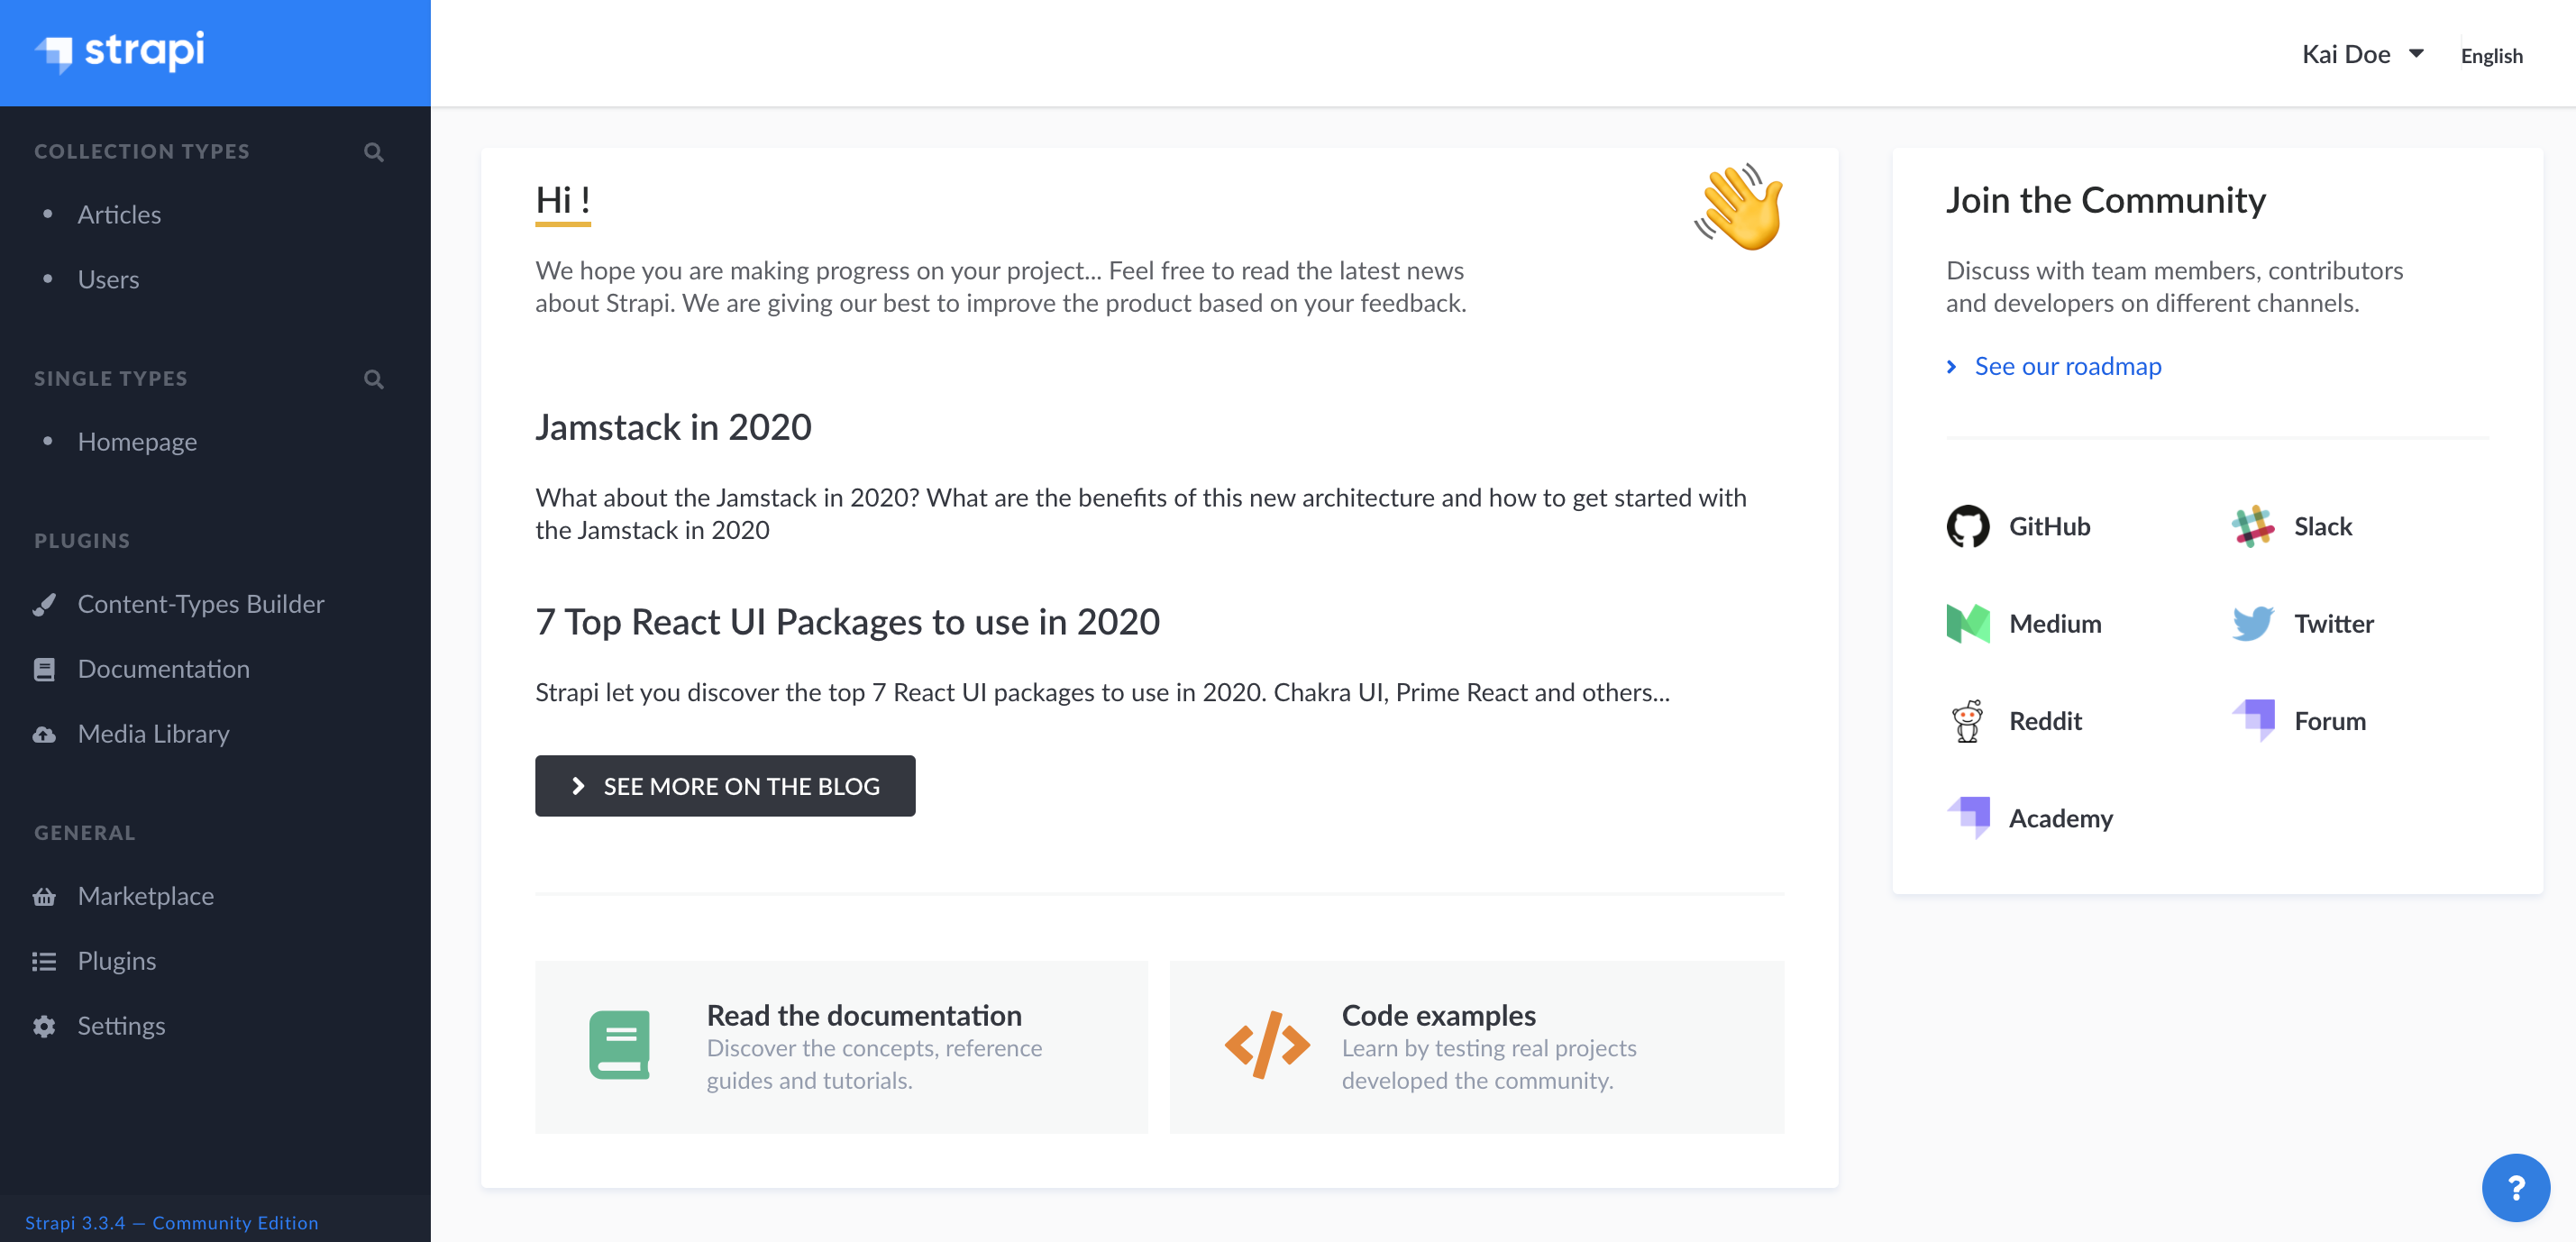Open the Marketplace

pyautogui.click(x=145, y=895)
